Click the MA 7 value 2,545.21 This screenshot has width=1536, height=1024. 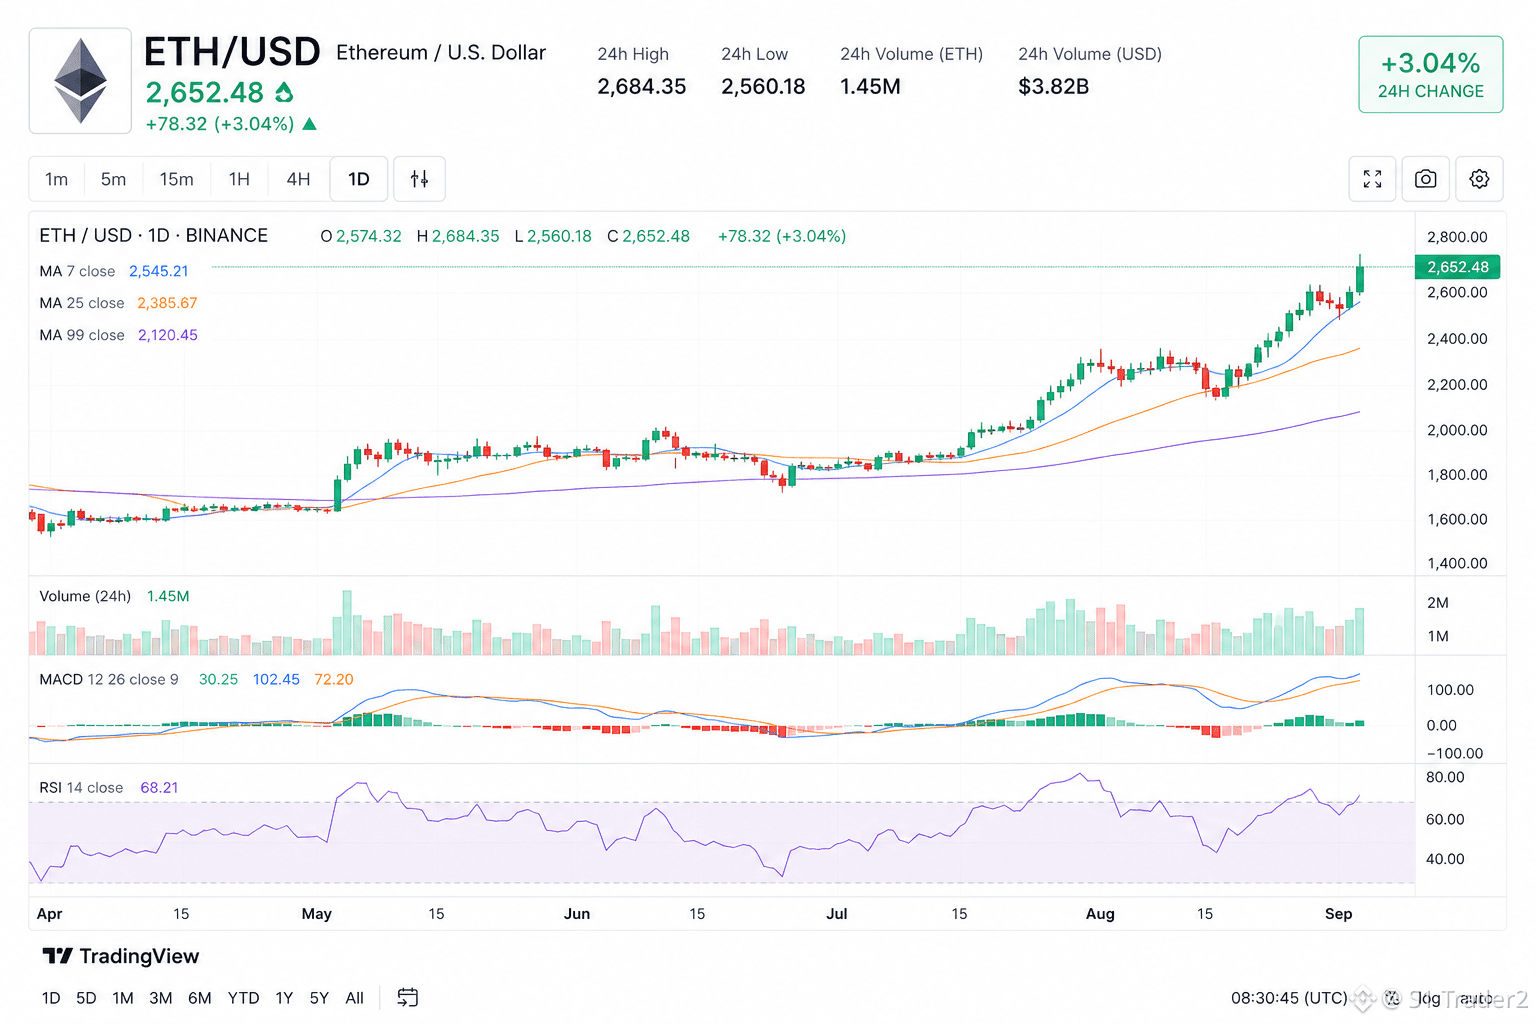pos(159,271)
